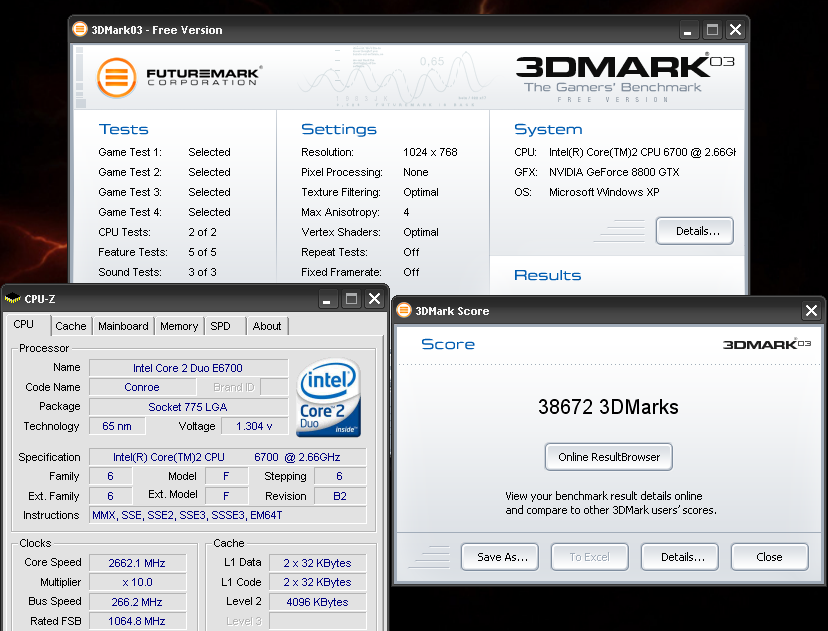Image resolution: width=828 pixels, height=631 pixels.
Task: Open the About tab in CPU-Z
Action: coord(267,326)
